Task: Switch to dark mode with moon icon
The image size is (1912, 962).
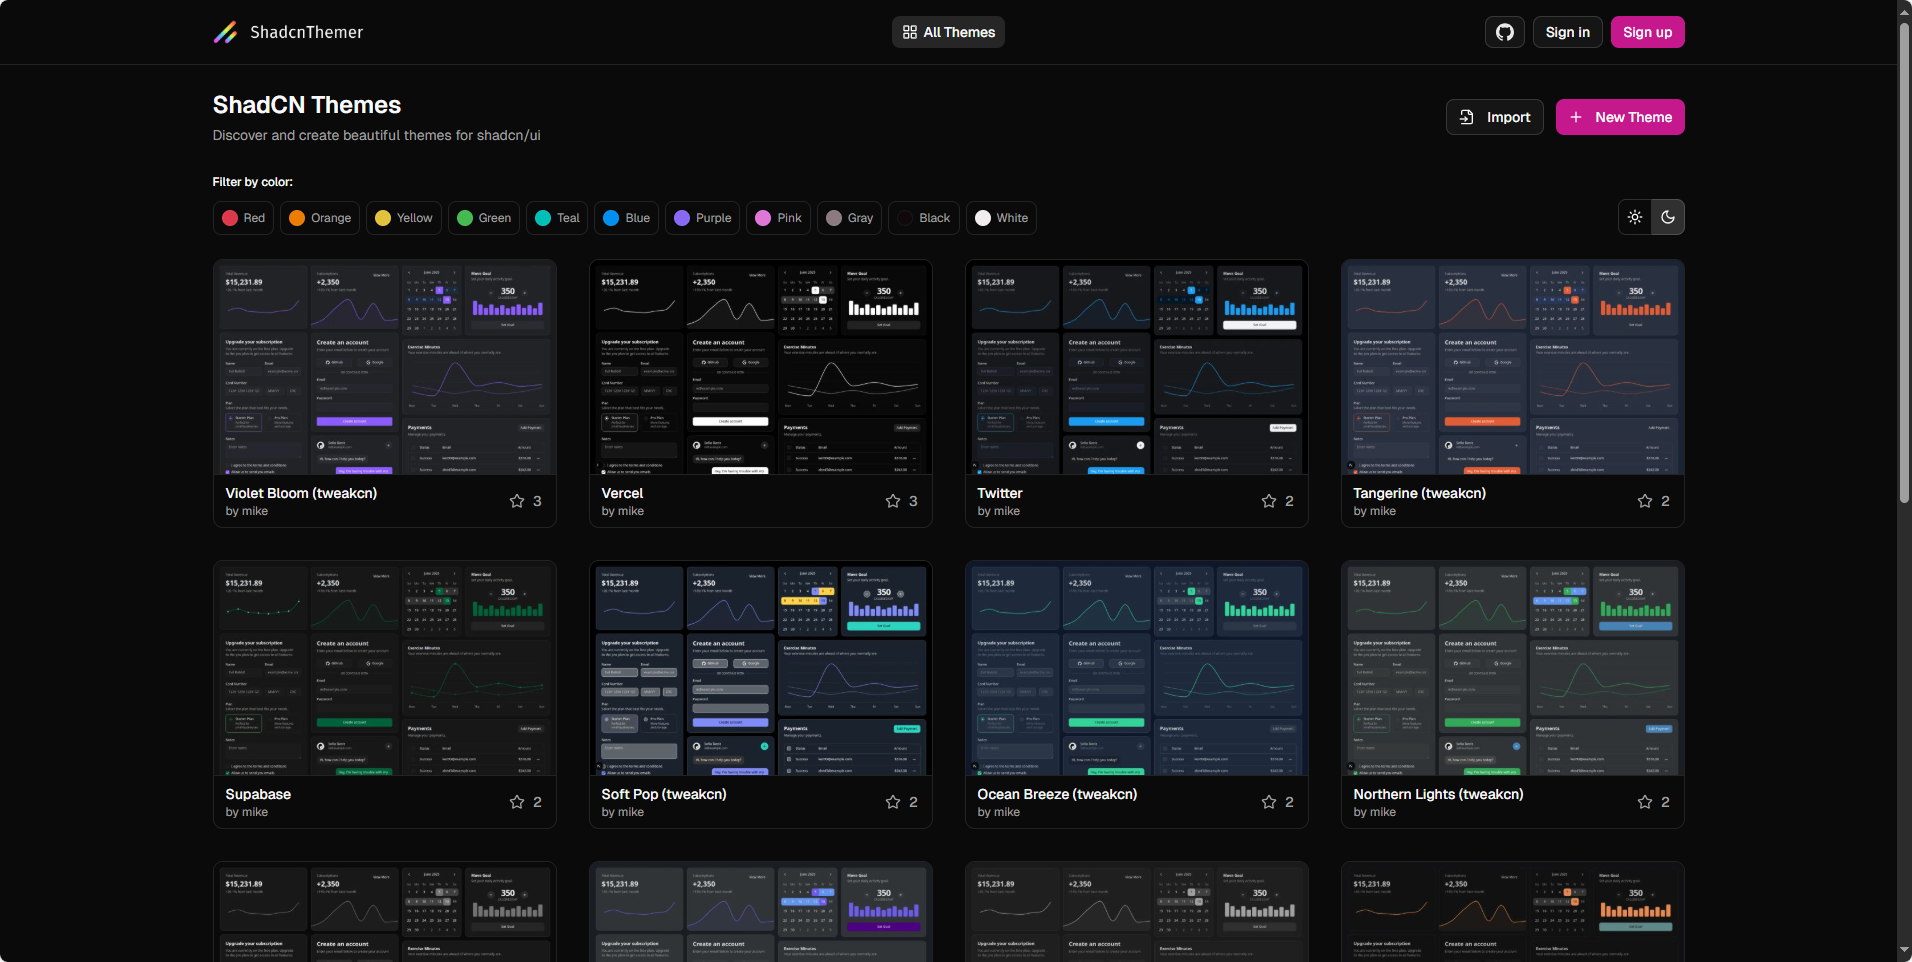Action: point(1668,217)
